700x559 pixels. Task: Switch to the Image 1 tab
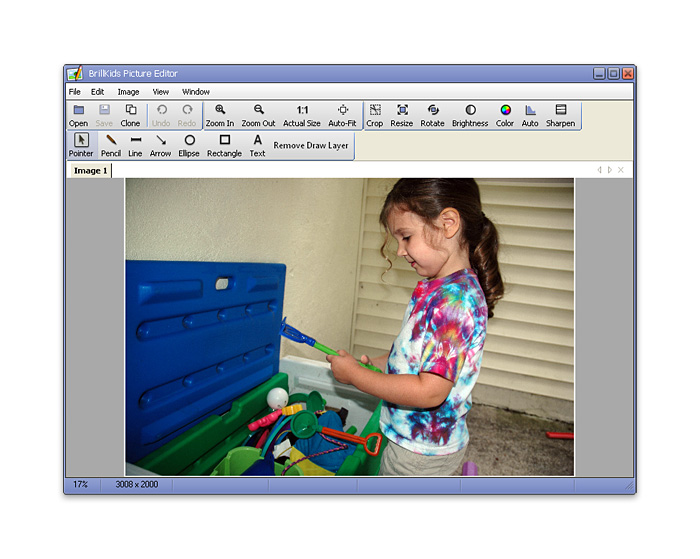pos(90,171)
